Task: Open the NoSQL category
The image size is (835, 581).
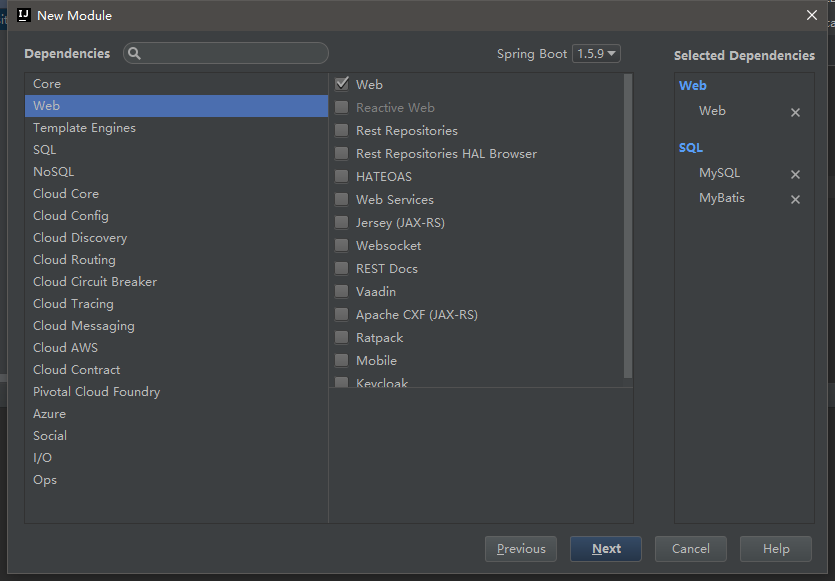Action: pyautogui.click(x=176, y=171)
